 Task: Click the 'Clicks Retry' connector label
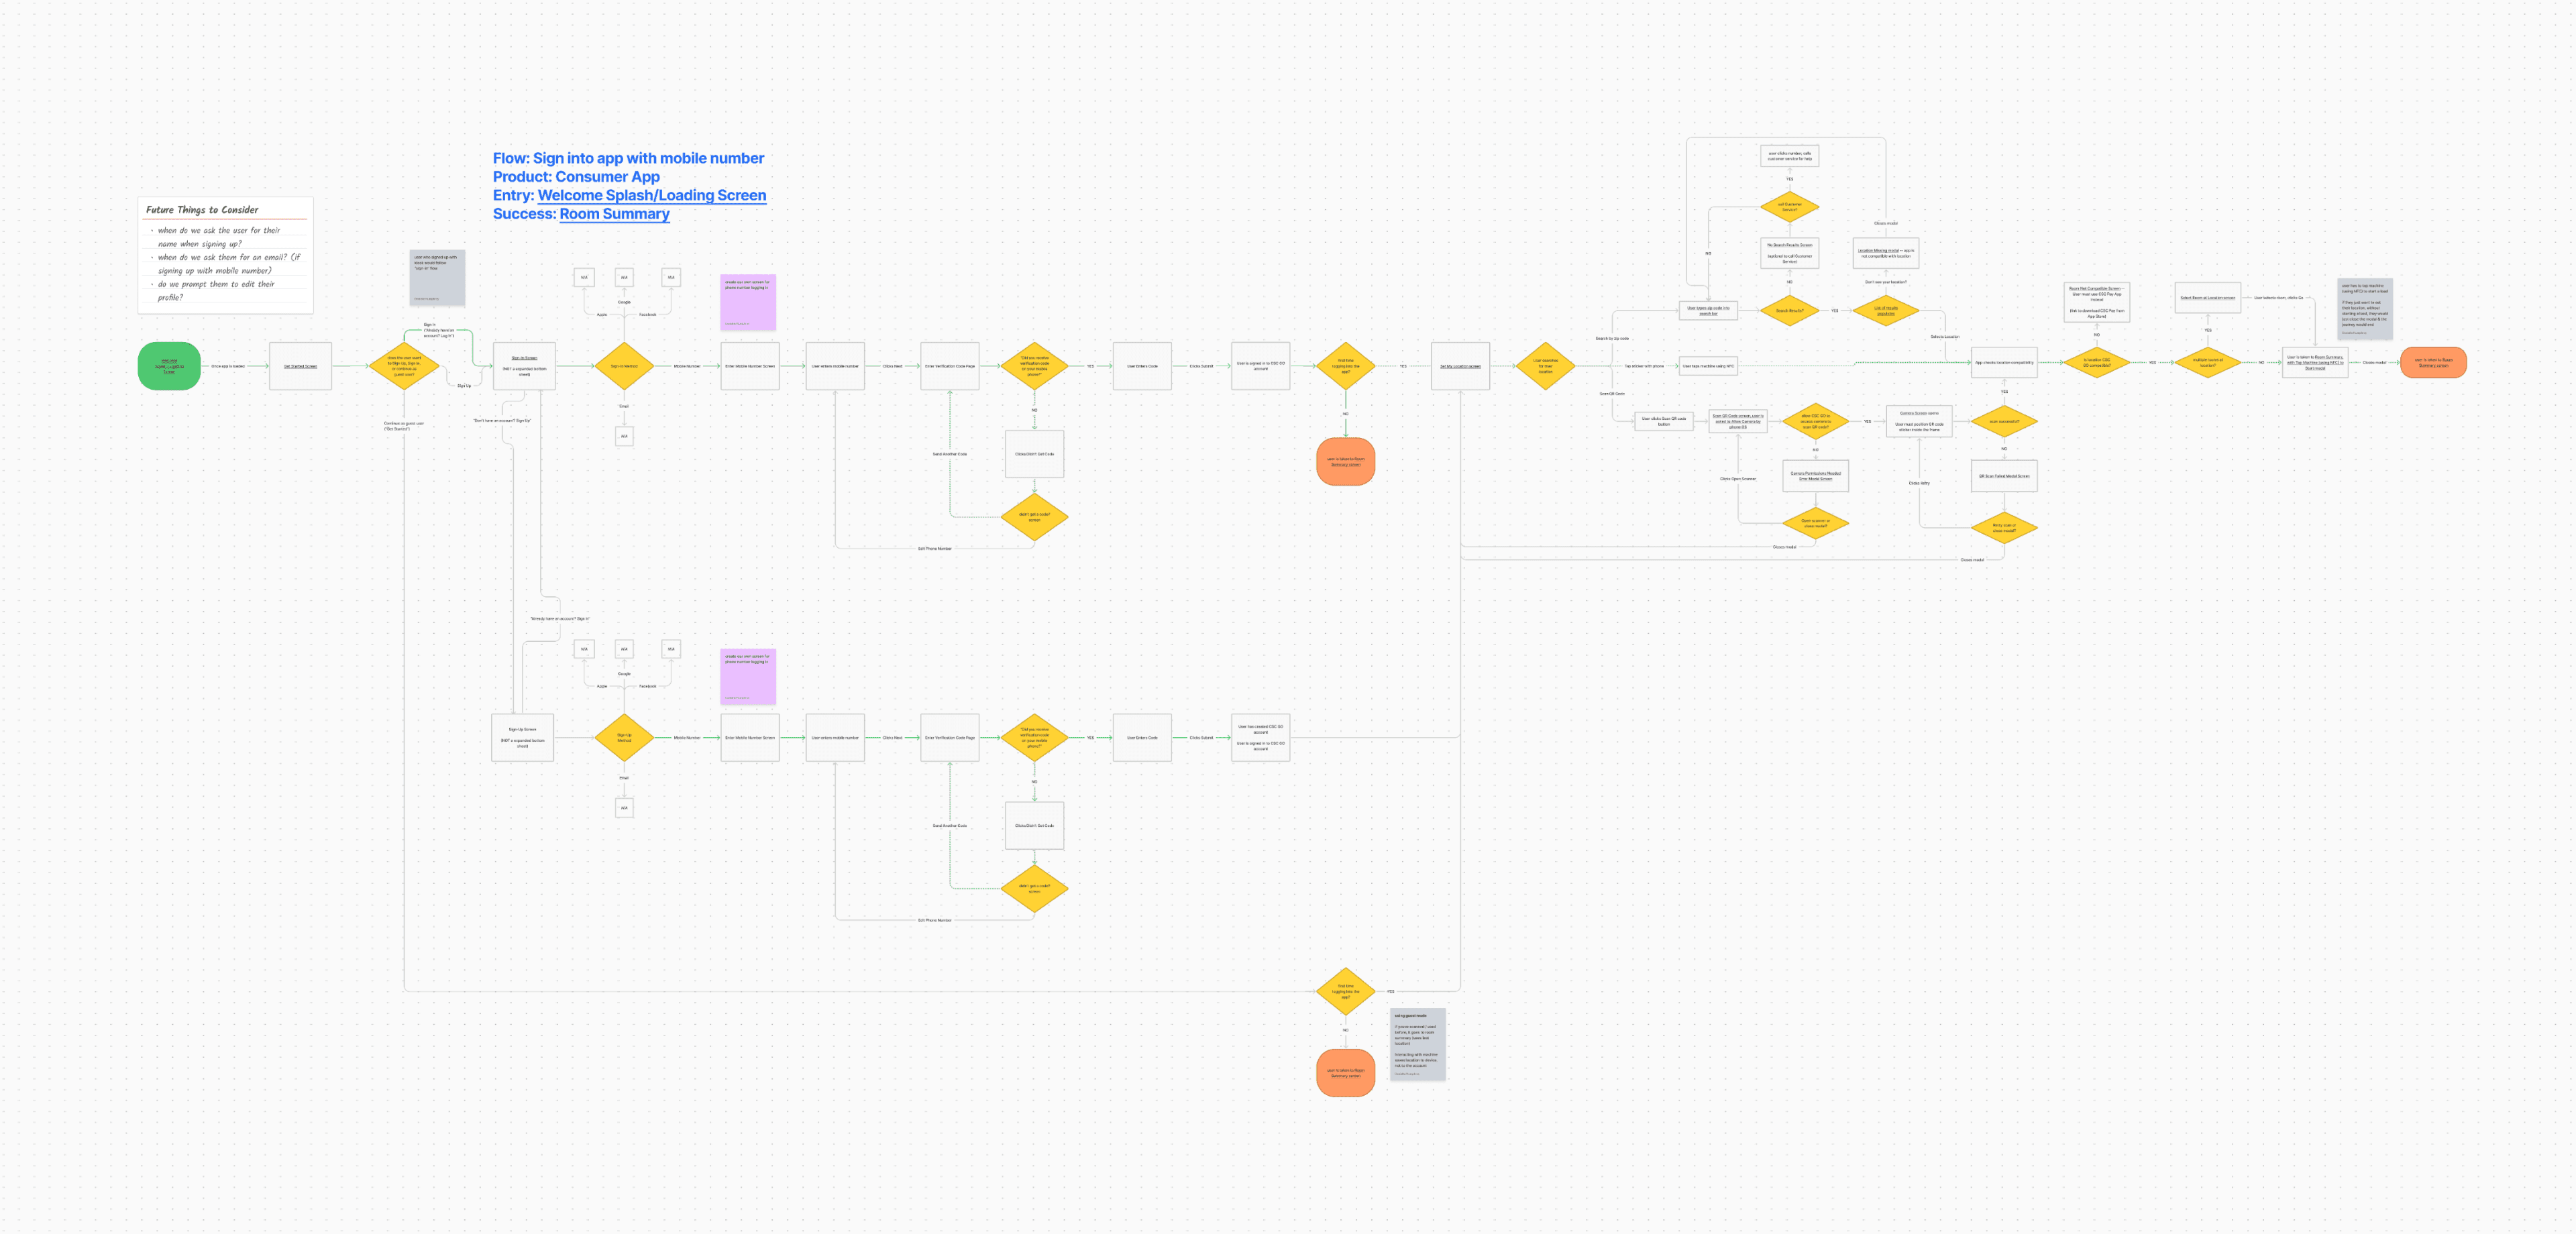click(x=1919, y=483)
